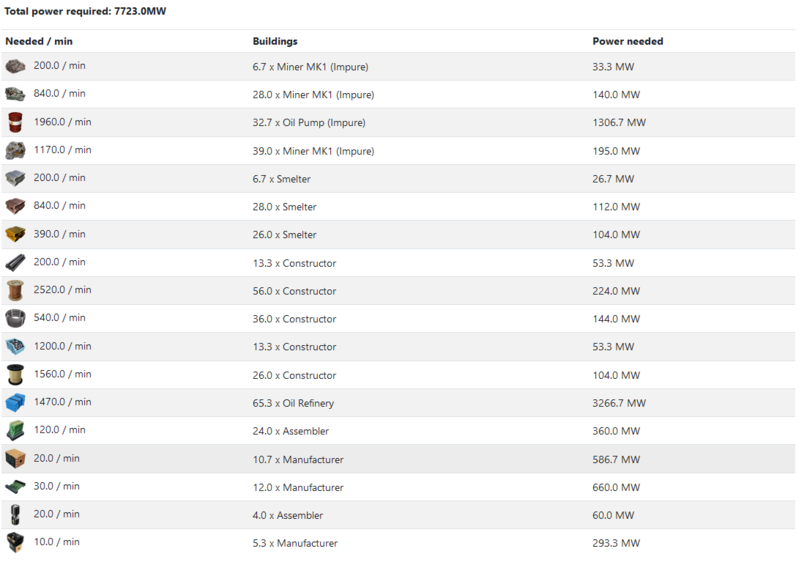Click the Total power required heading

[85, 11]
